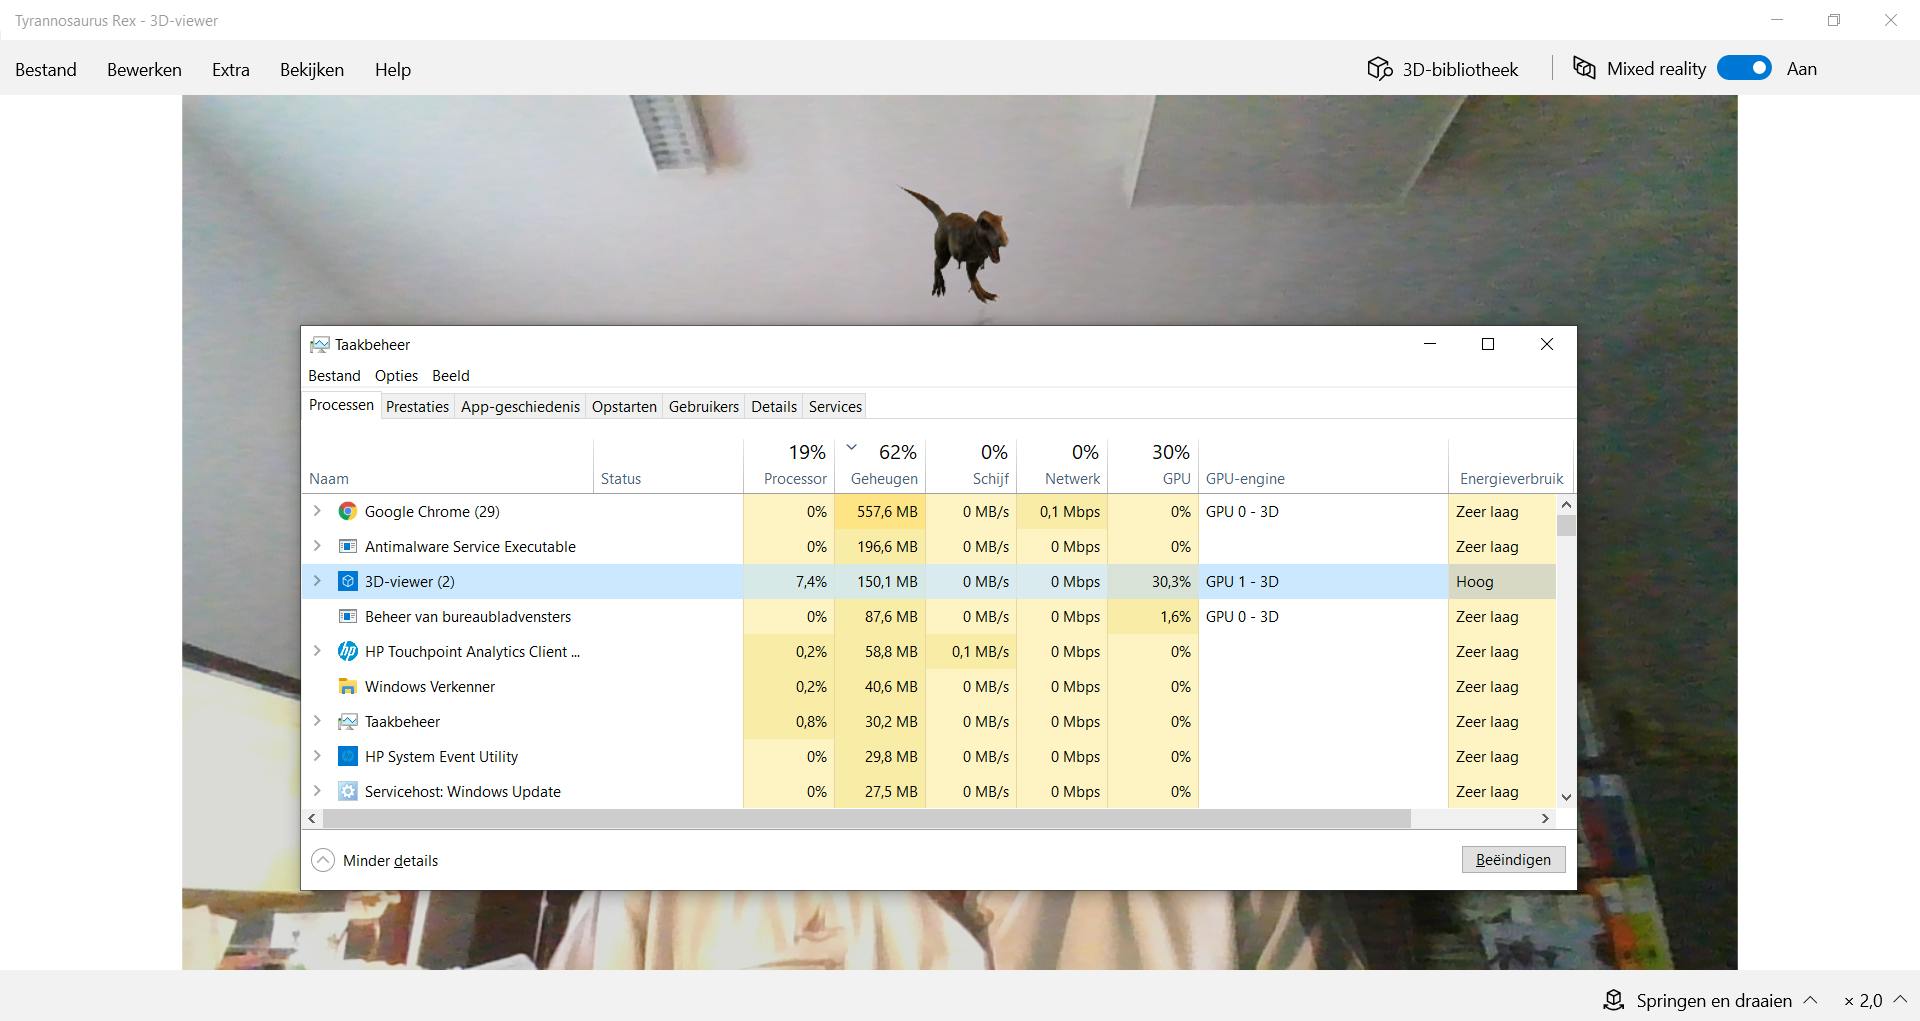Click the horizontal scrollbar right arrow
This screenshot has width=1920, height=1021.
click(1545, 818)
